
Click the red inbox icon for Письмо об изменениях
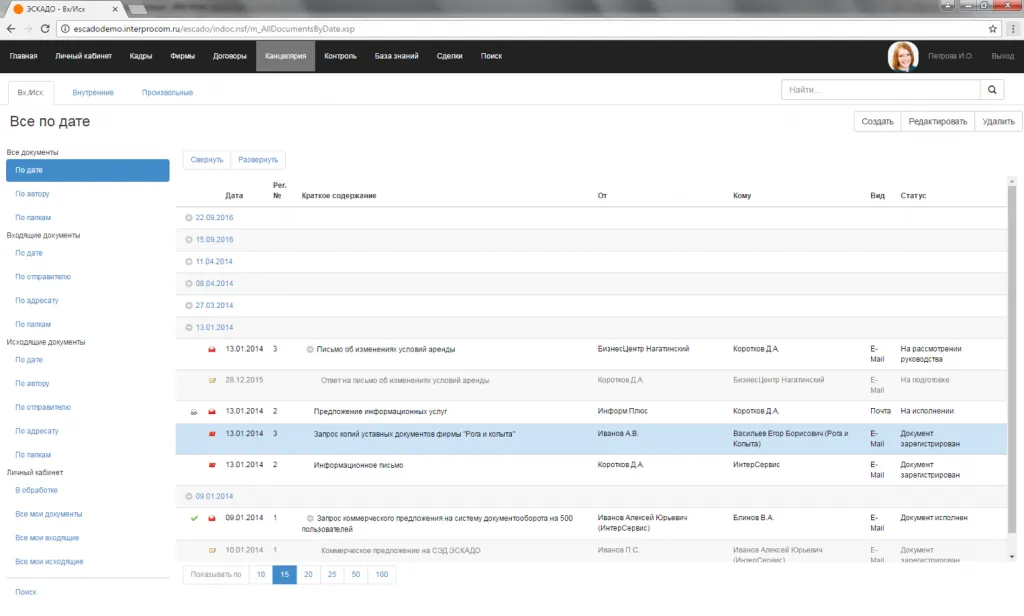[x=212, y=350]
